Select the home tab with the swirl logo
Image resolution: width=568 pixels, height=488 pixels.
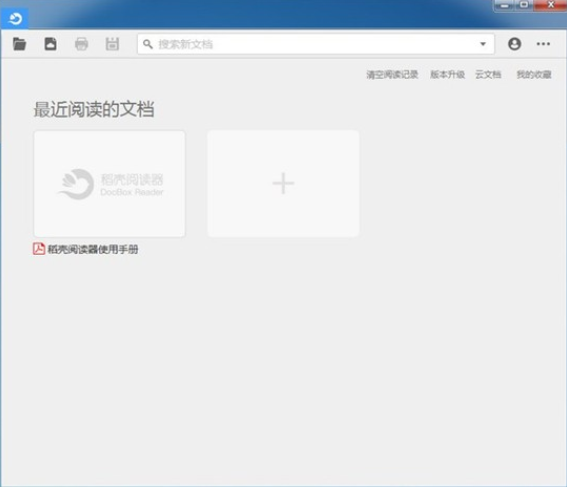[x=15, y=18]
